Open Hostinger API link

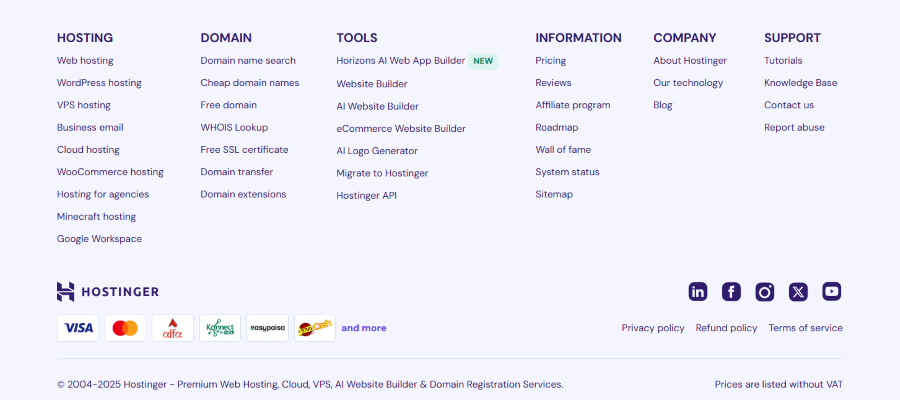click(x=366, y=196)
